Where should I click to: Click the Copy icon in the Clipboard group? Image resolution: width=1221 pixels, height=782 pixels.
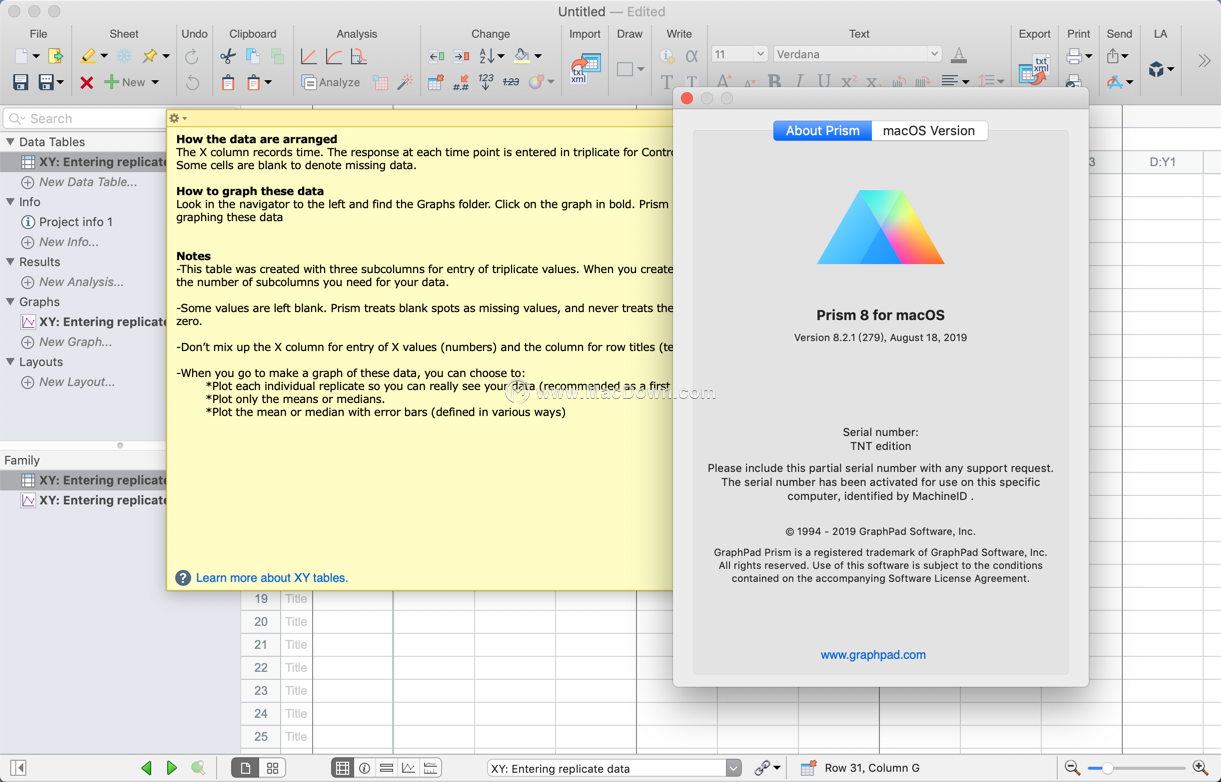coord(253,56)
